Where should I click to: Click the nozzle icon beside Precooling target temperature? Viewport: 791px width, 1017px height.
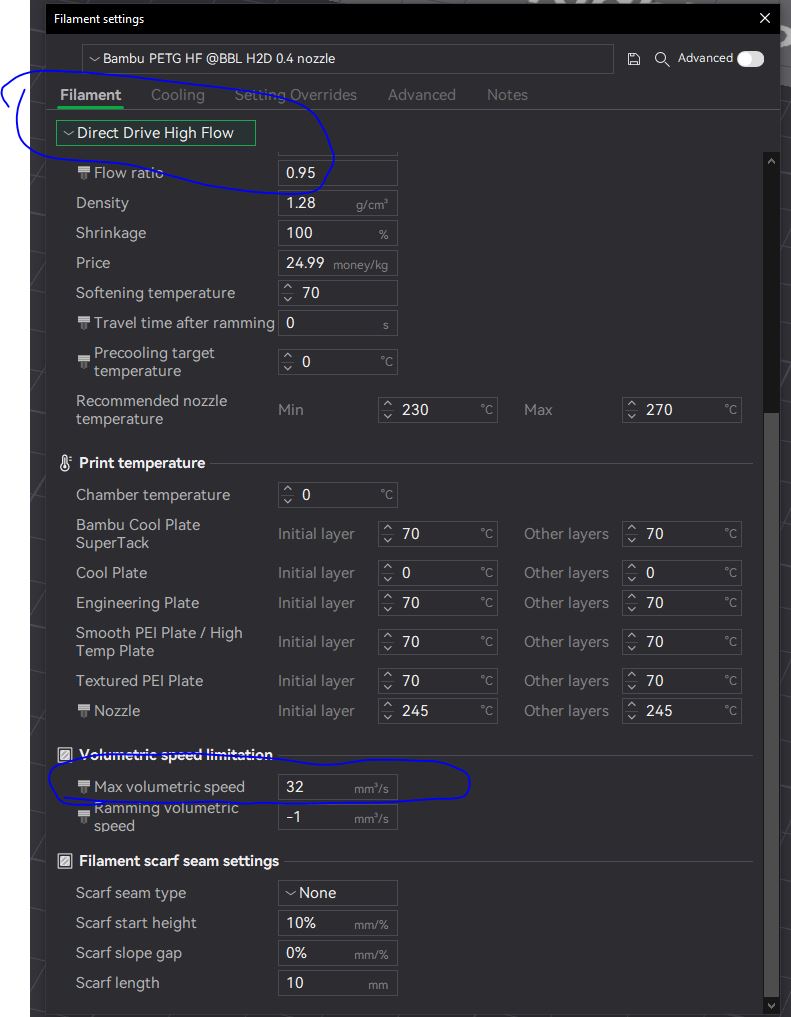point(84,362)
